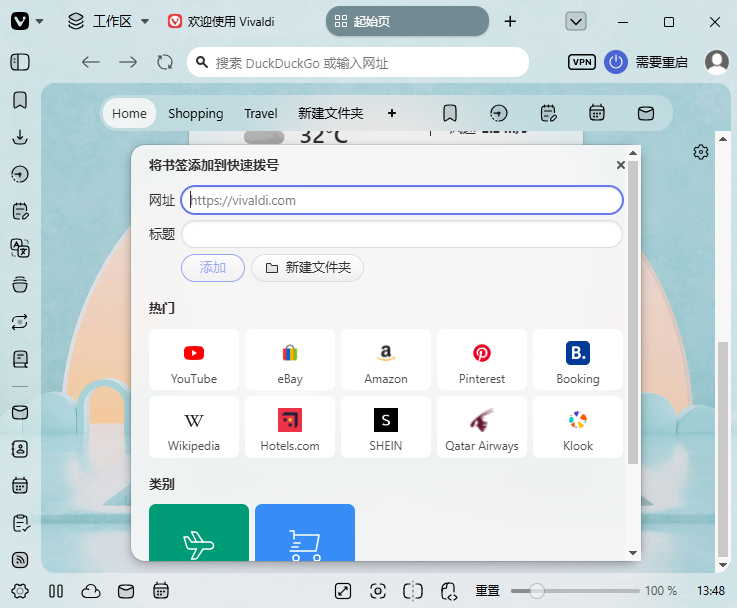Viewport: 737px width, 608px height.
Task: Open History from start page navigation
Action: click(x=499, y=113)
